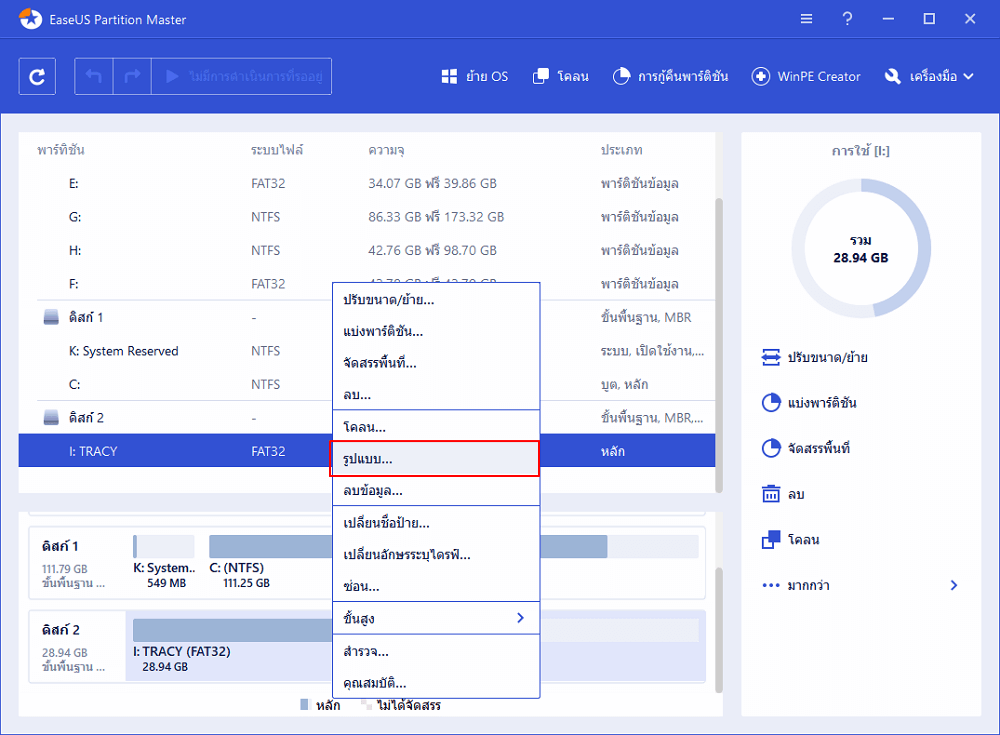The image size is (1000, 735).
Task: Click แบ่งพาร์ติชัน pie icon in right panel
Action: (771, 403)
